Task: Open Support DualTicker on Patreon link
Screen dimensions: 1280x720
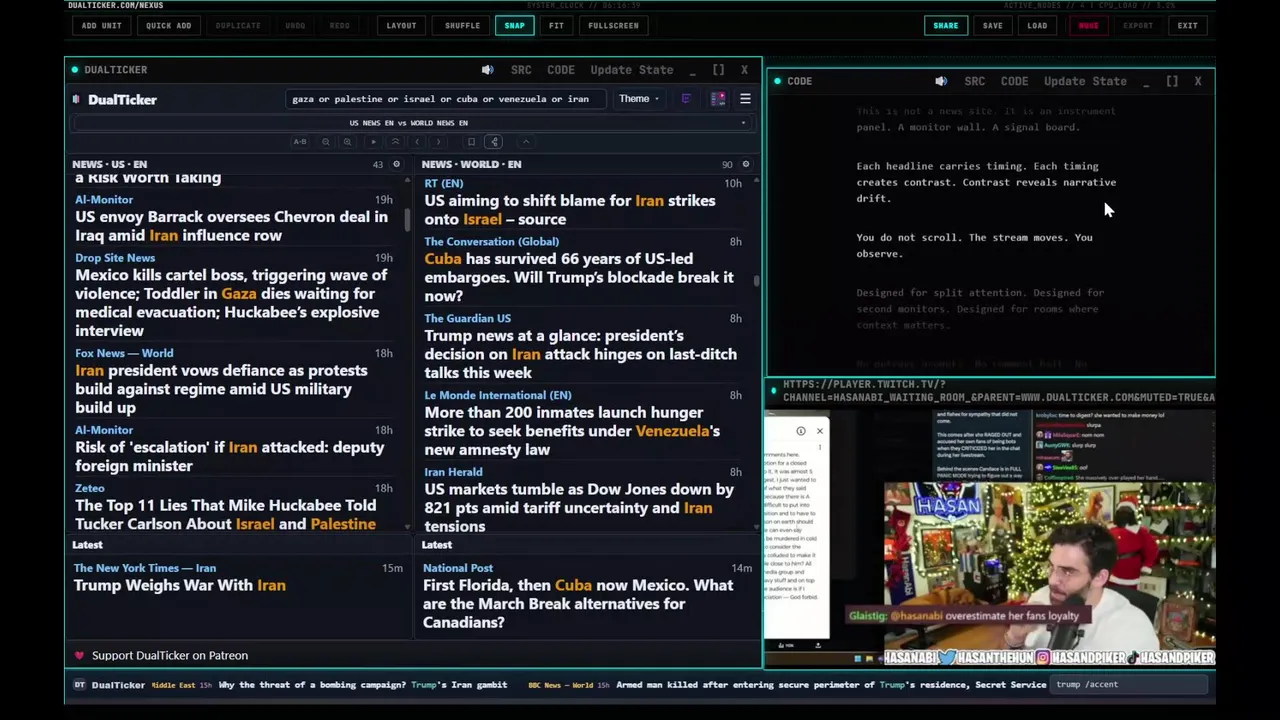Action: click(170, 656)
